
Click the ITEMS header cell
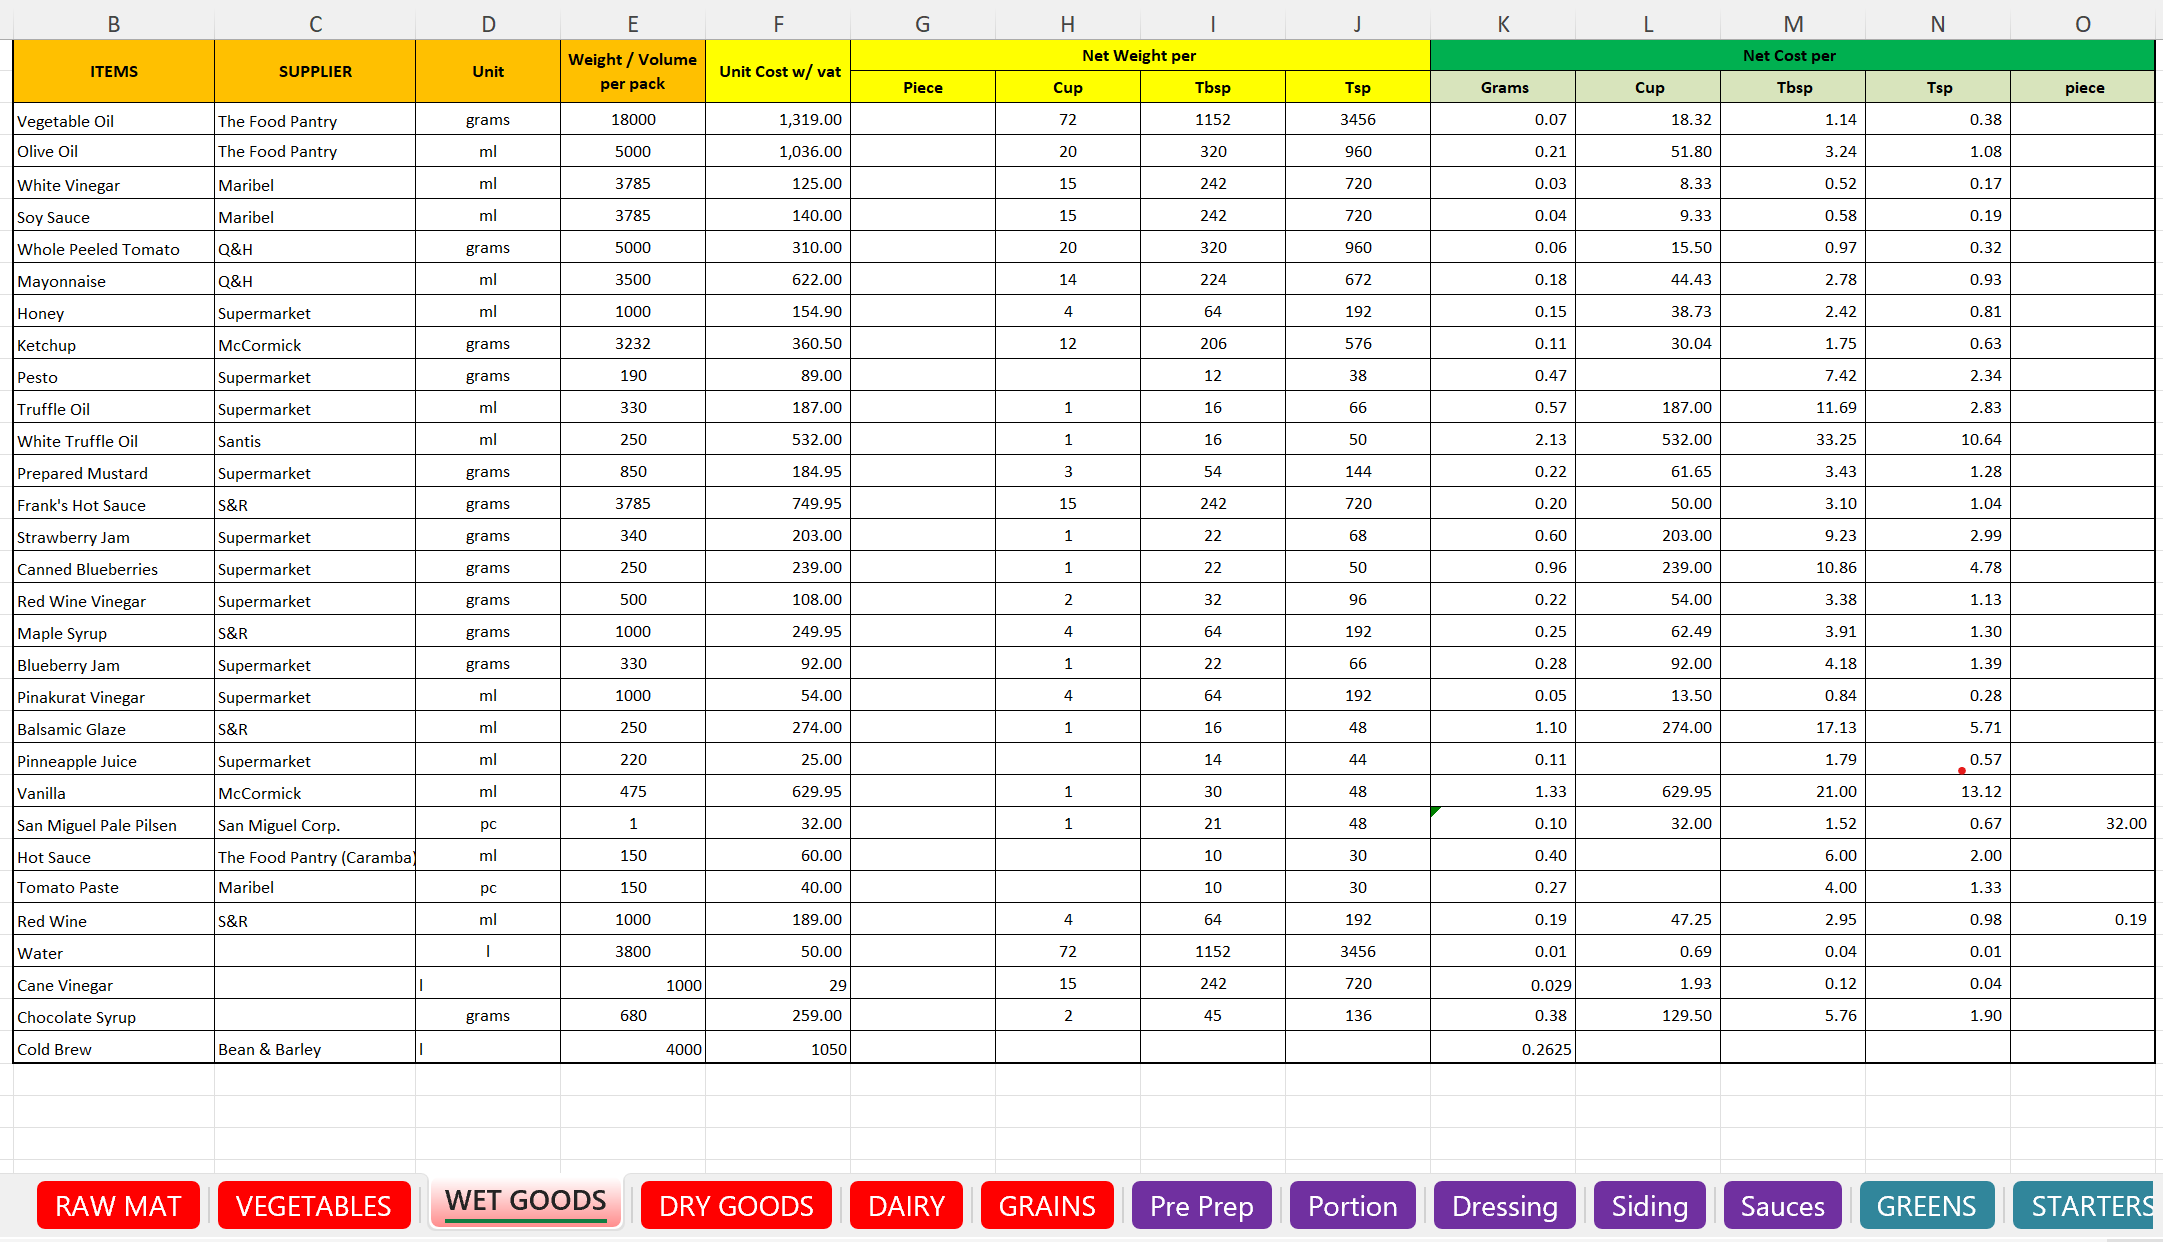[x=114, y=71]
